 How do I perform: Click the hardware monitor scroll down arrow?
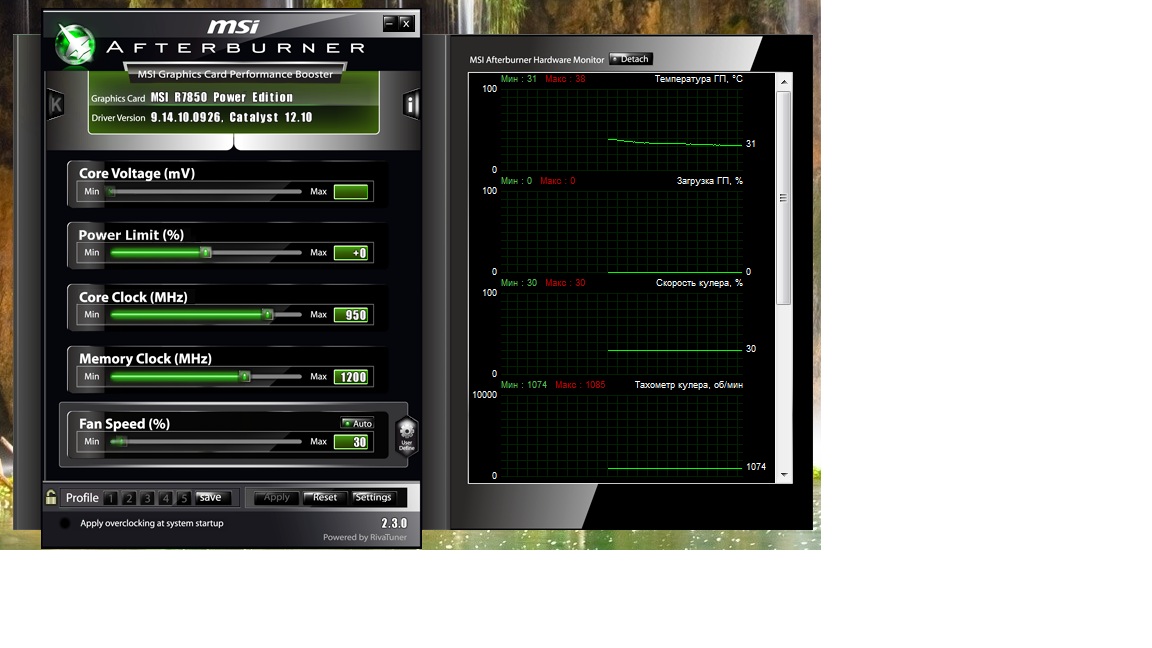pyautogui.click(x=784, y=475)
